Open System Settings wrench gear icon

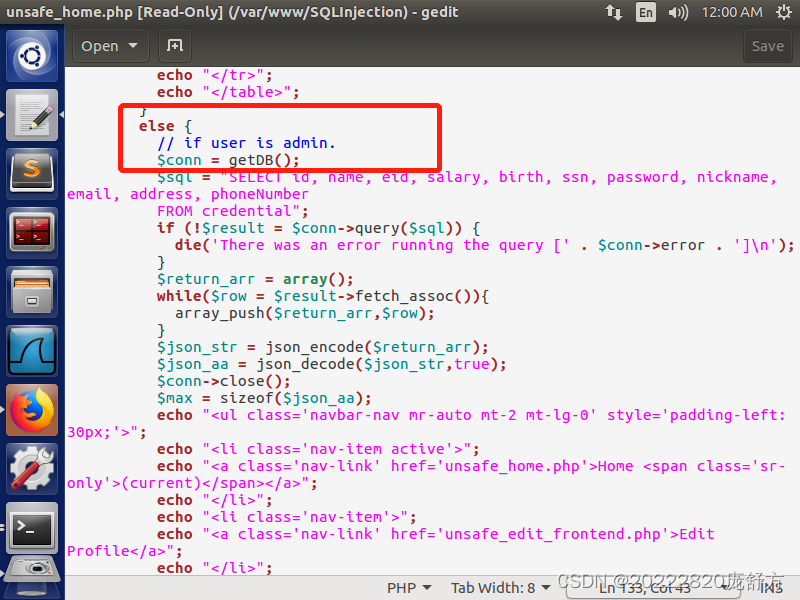coord(32,469)
